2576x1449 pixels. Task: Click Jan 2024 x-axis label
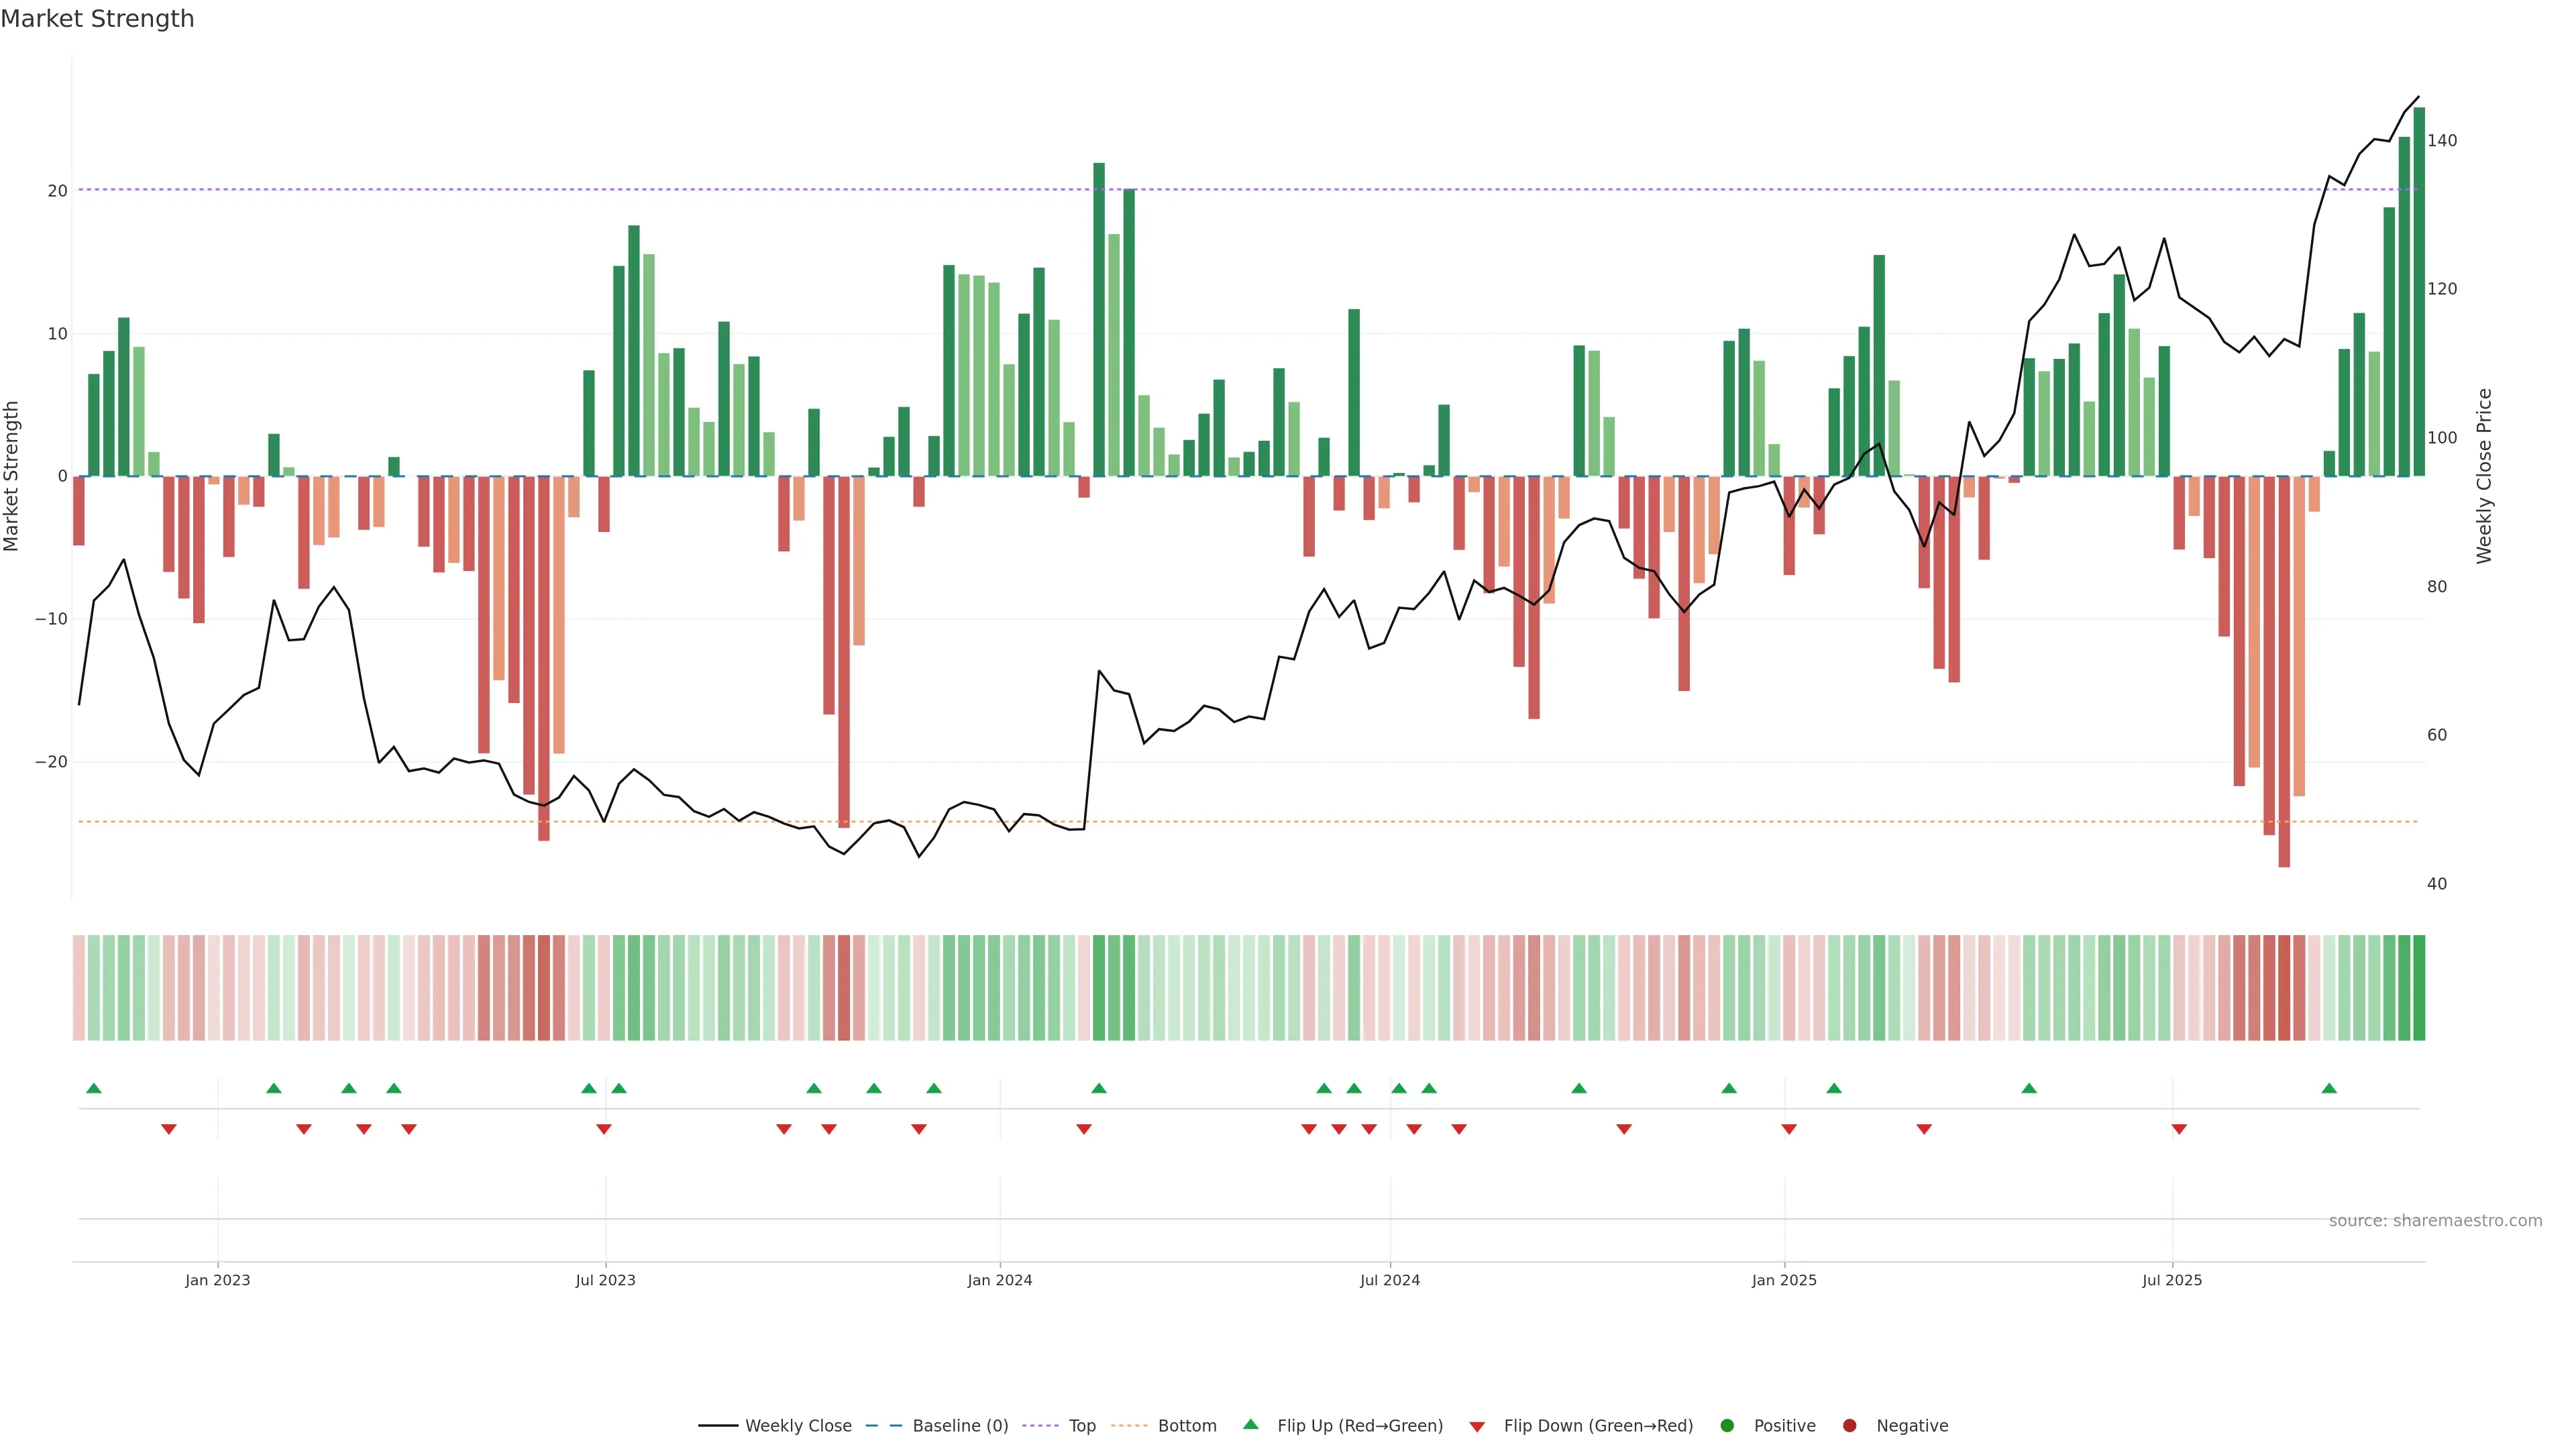1000,1280
